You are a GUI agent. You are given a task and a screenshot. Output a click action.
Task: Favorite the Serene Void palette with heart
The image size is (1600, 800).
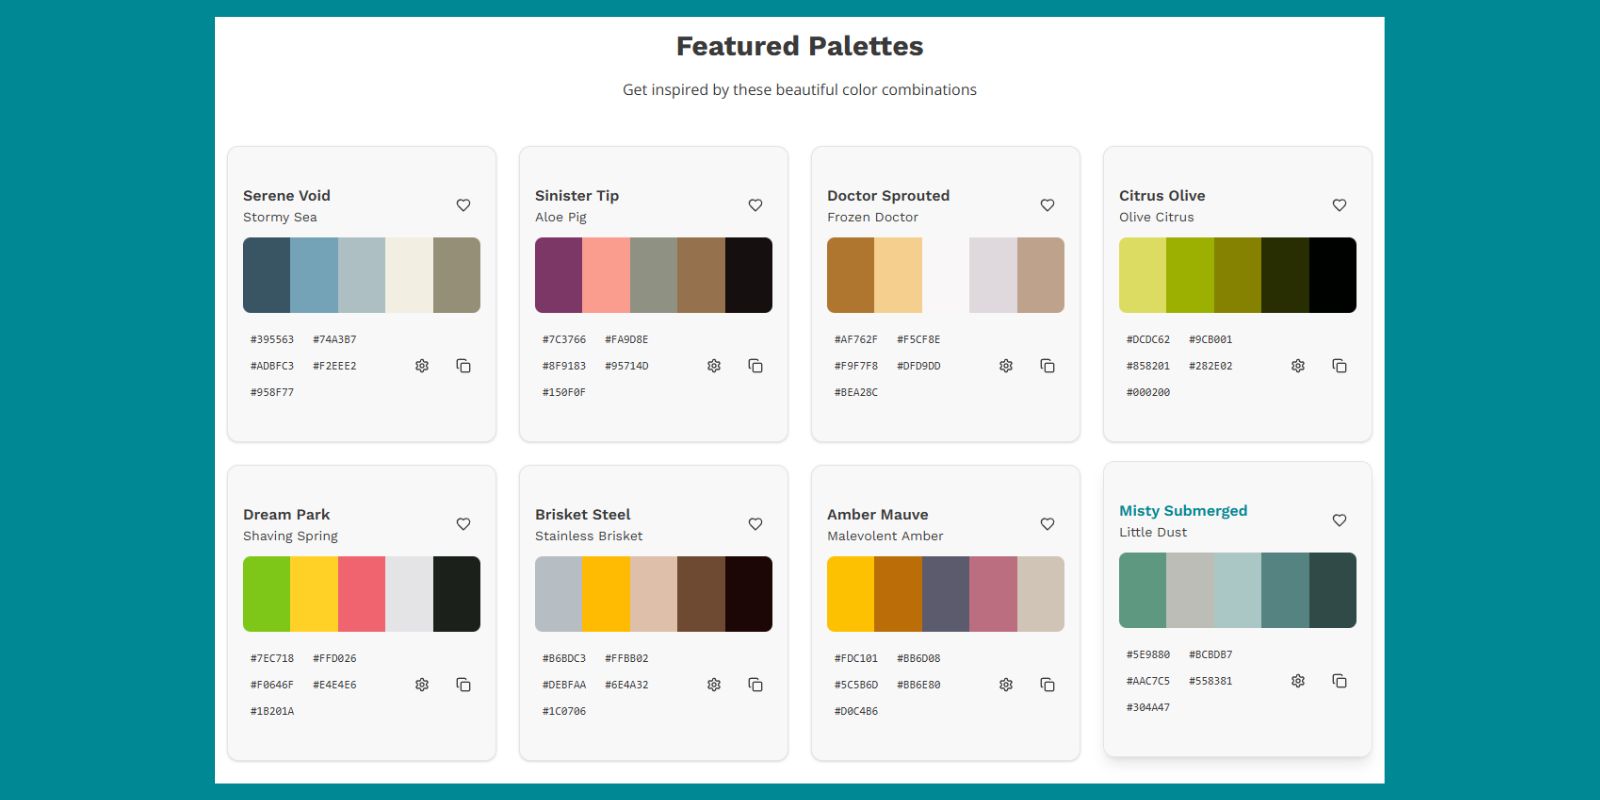[x=463, y=205]
